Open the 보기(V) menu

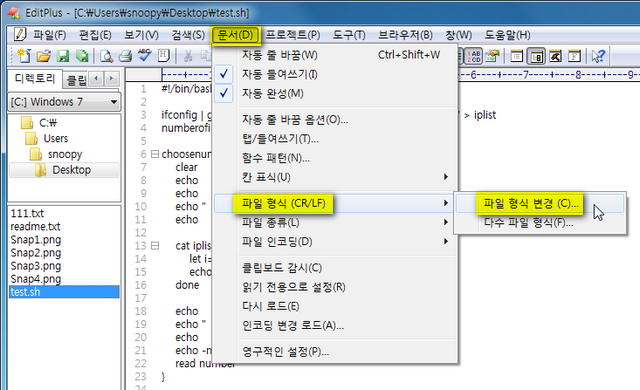click(x=141, y=35)
